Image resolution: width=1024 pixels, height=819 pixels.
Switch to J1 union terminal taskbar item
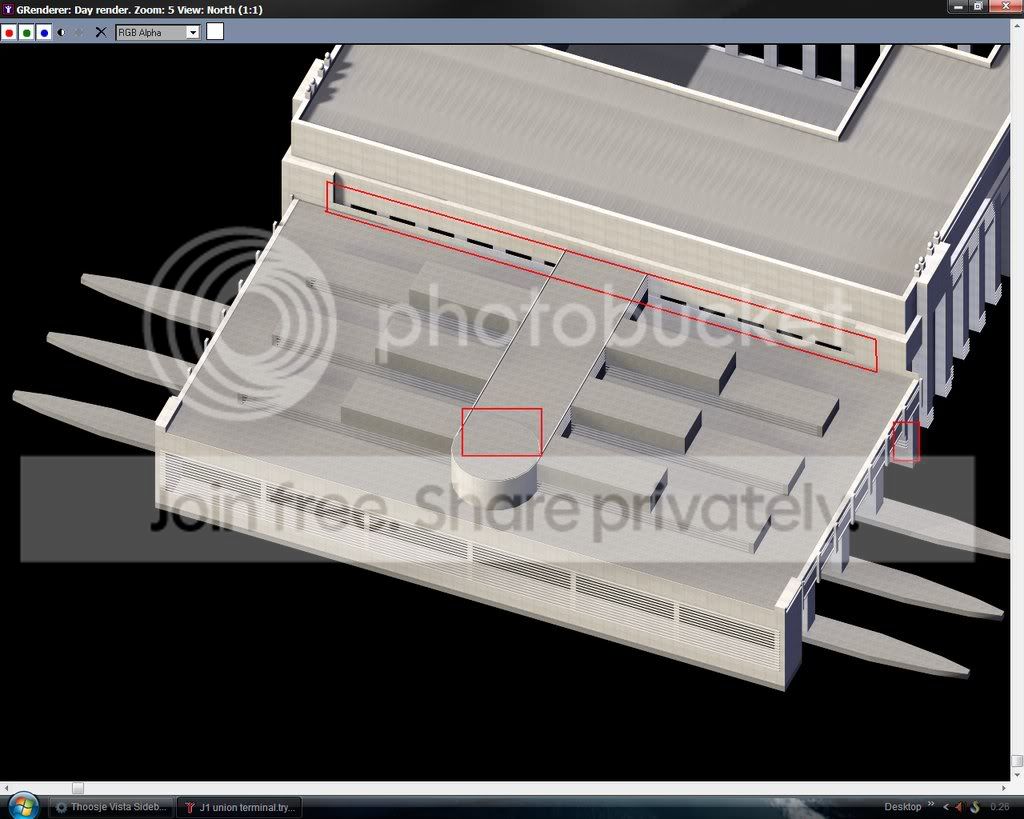240,807
